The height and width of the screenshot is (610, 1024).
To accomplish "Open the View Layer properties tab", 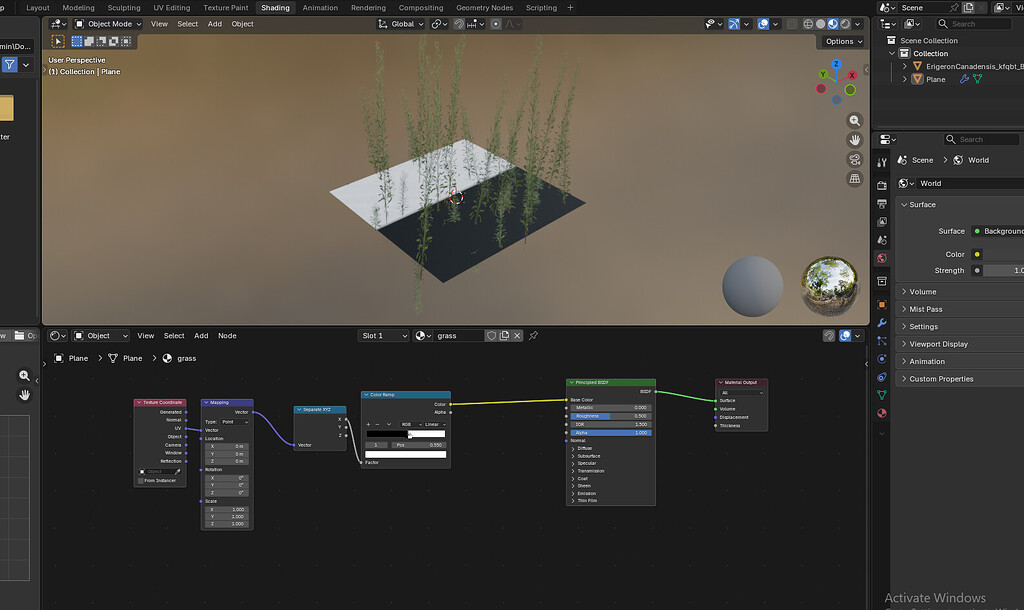I will (882, 222).
